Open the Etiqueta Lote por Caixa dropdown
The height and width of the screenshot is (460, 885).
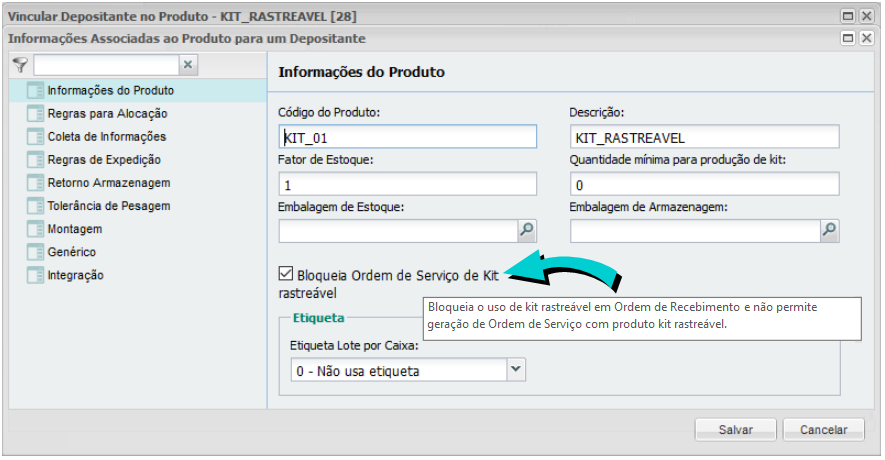tap(516, 370)
